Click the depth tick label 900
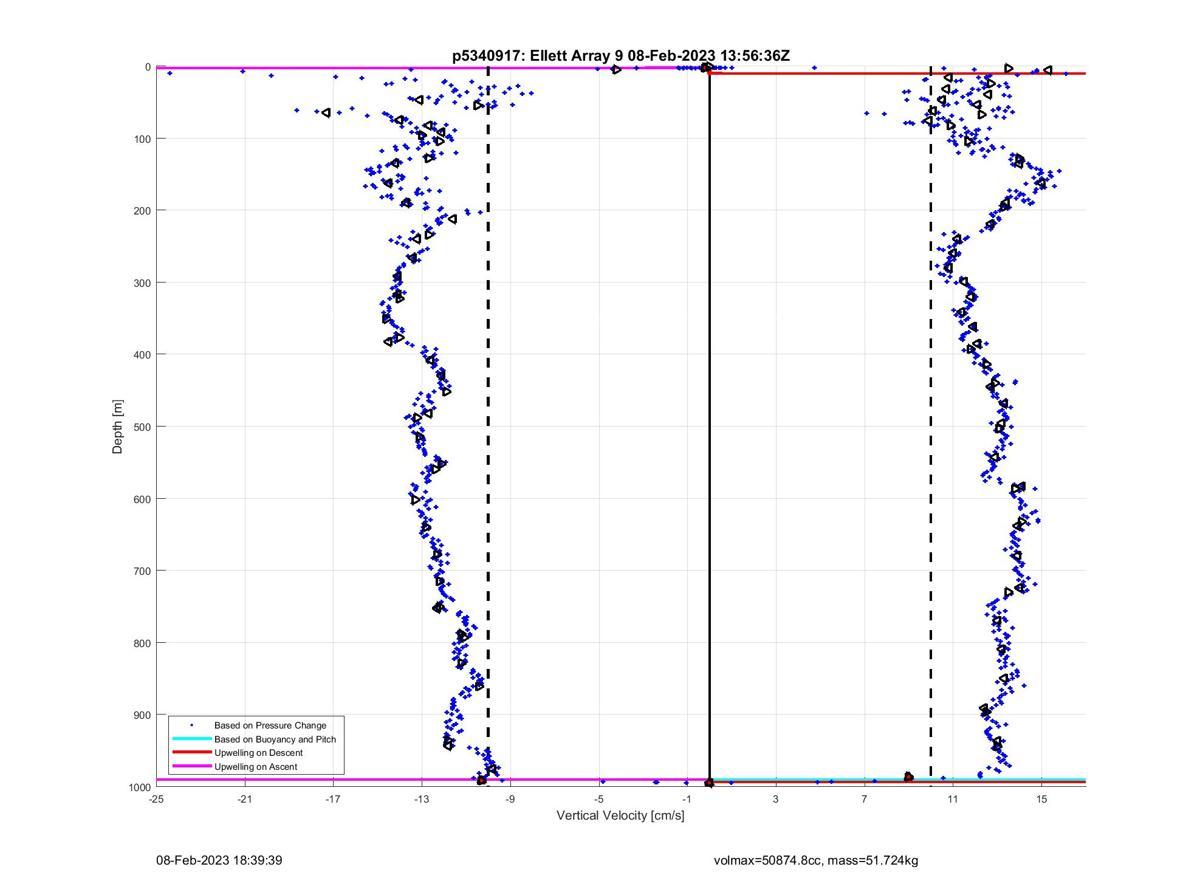 click(141, 715)
